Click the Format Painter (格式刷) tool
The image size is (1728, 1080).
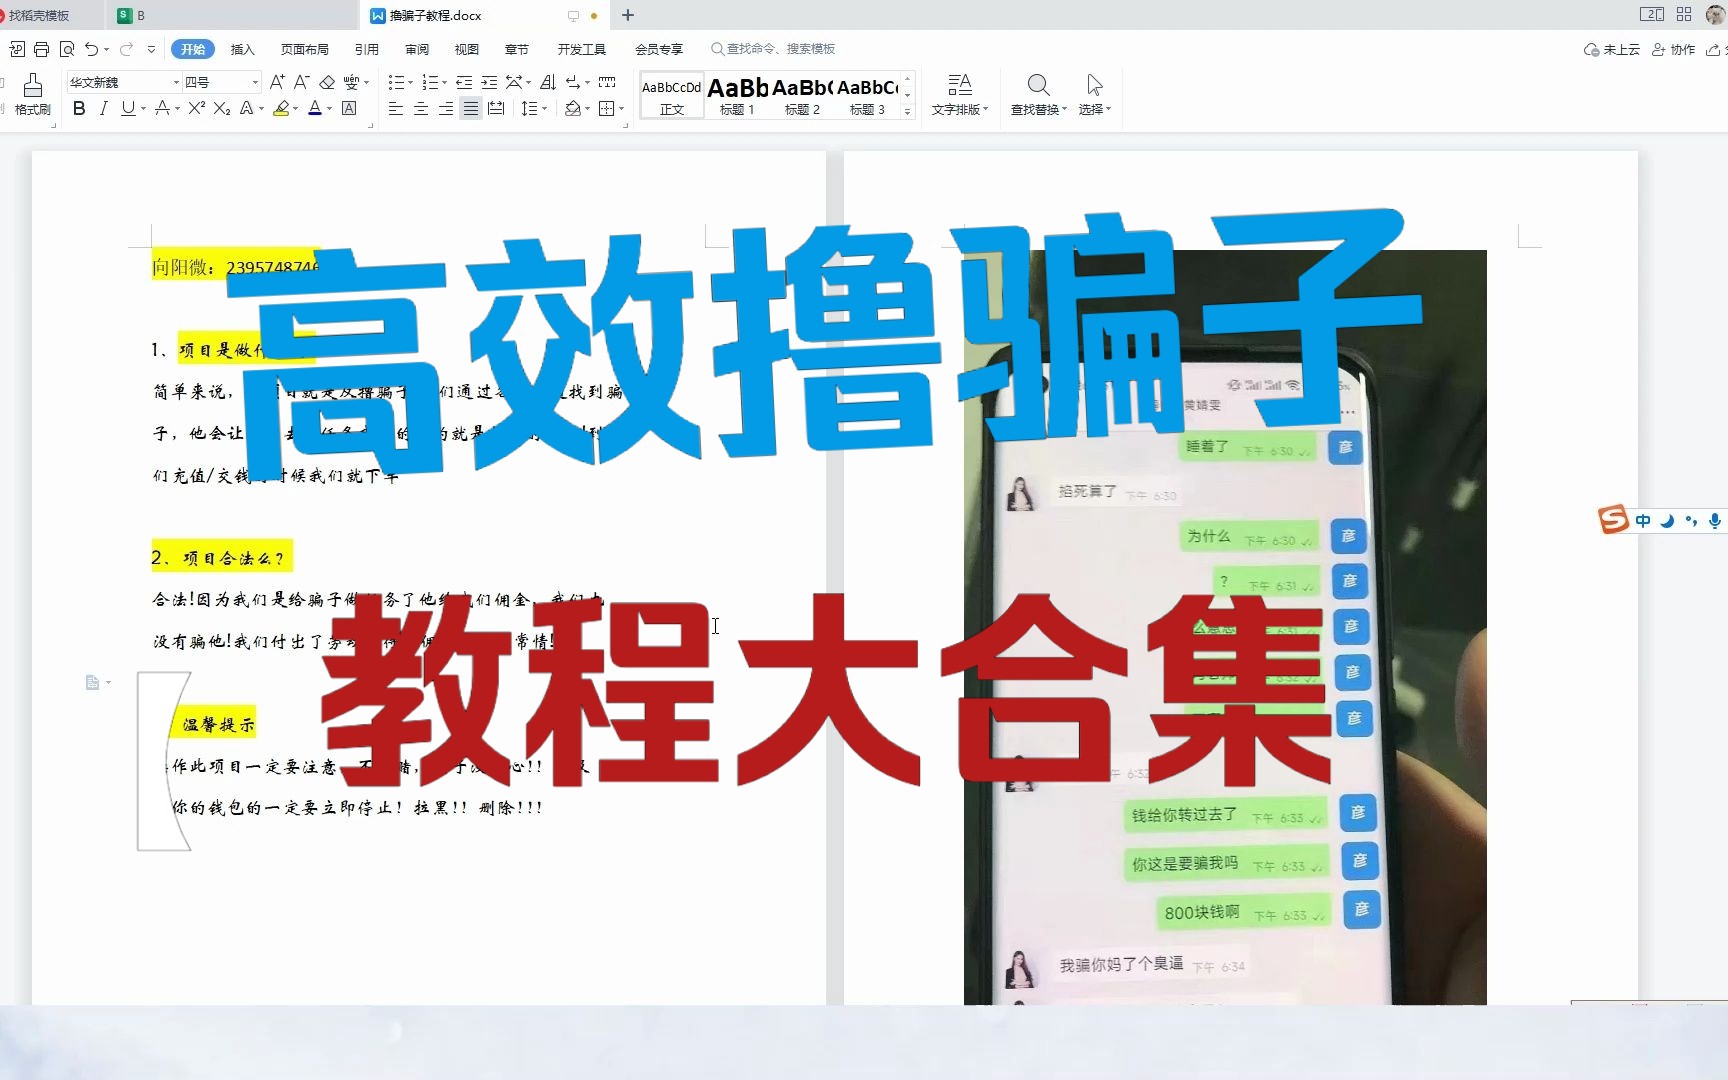tap(33, 94)
